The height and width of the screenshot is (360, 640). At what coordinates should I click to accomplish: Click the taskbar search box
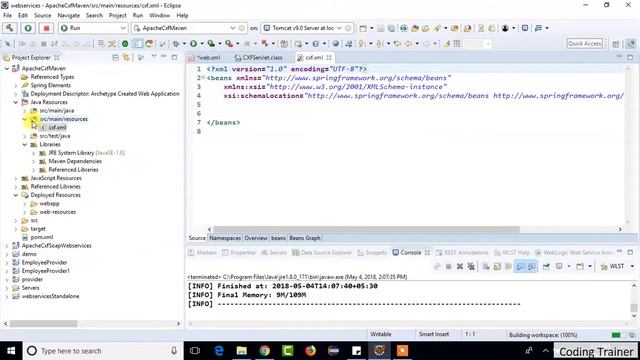(x=102, y=351)
